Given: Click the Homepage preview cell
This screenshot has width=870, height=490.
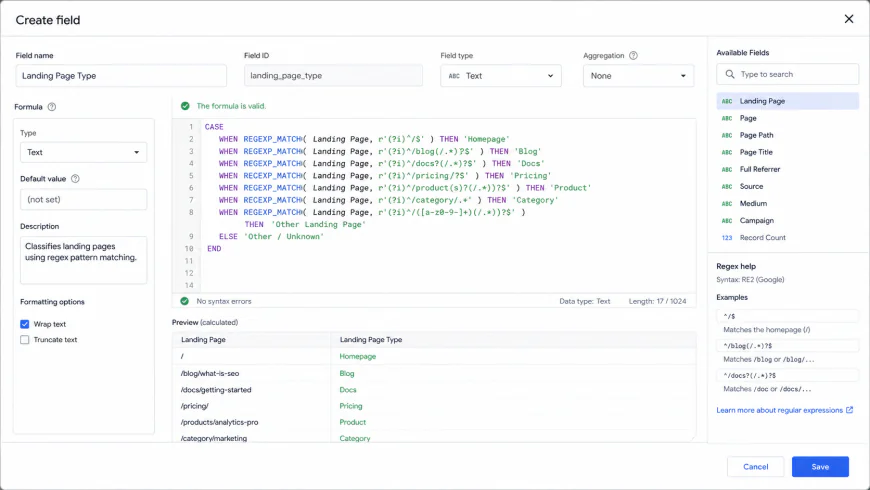Looking at the screenshot, I should click(x=358, y=356).
